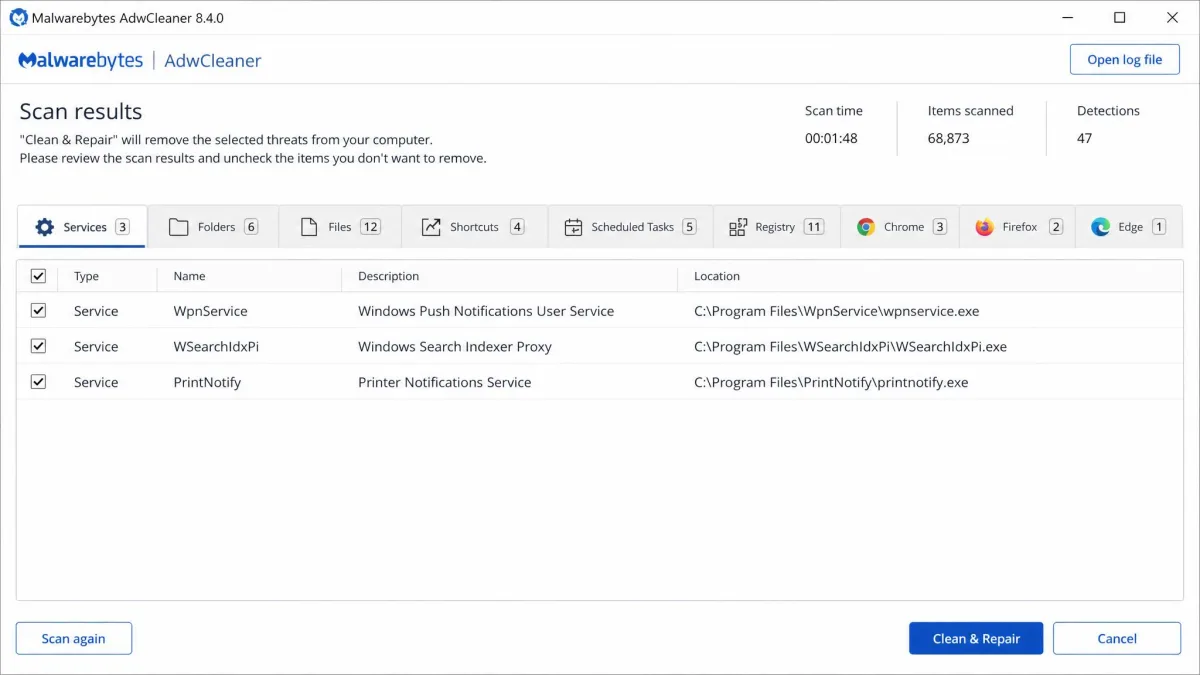
Task: Select the Services tab
Action: pos(82,227)
